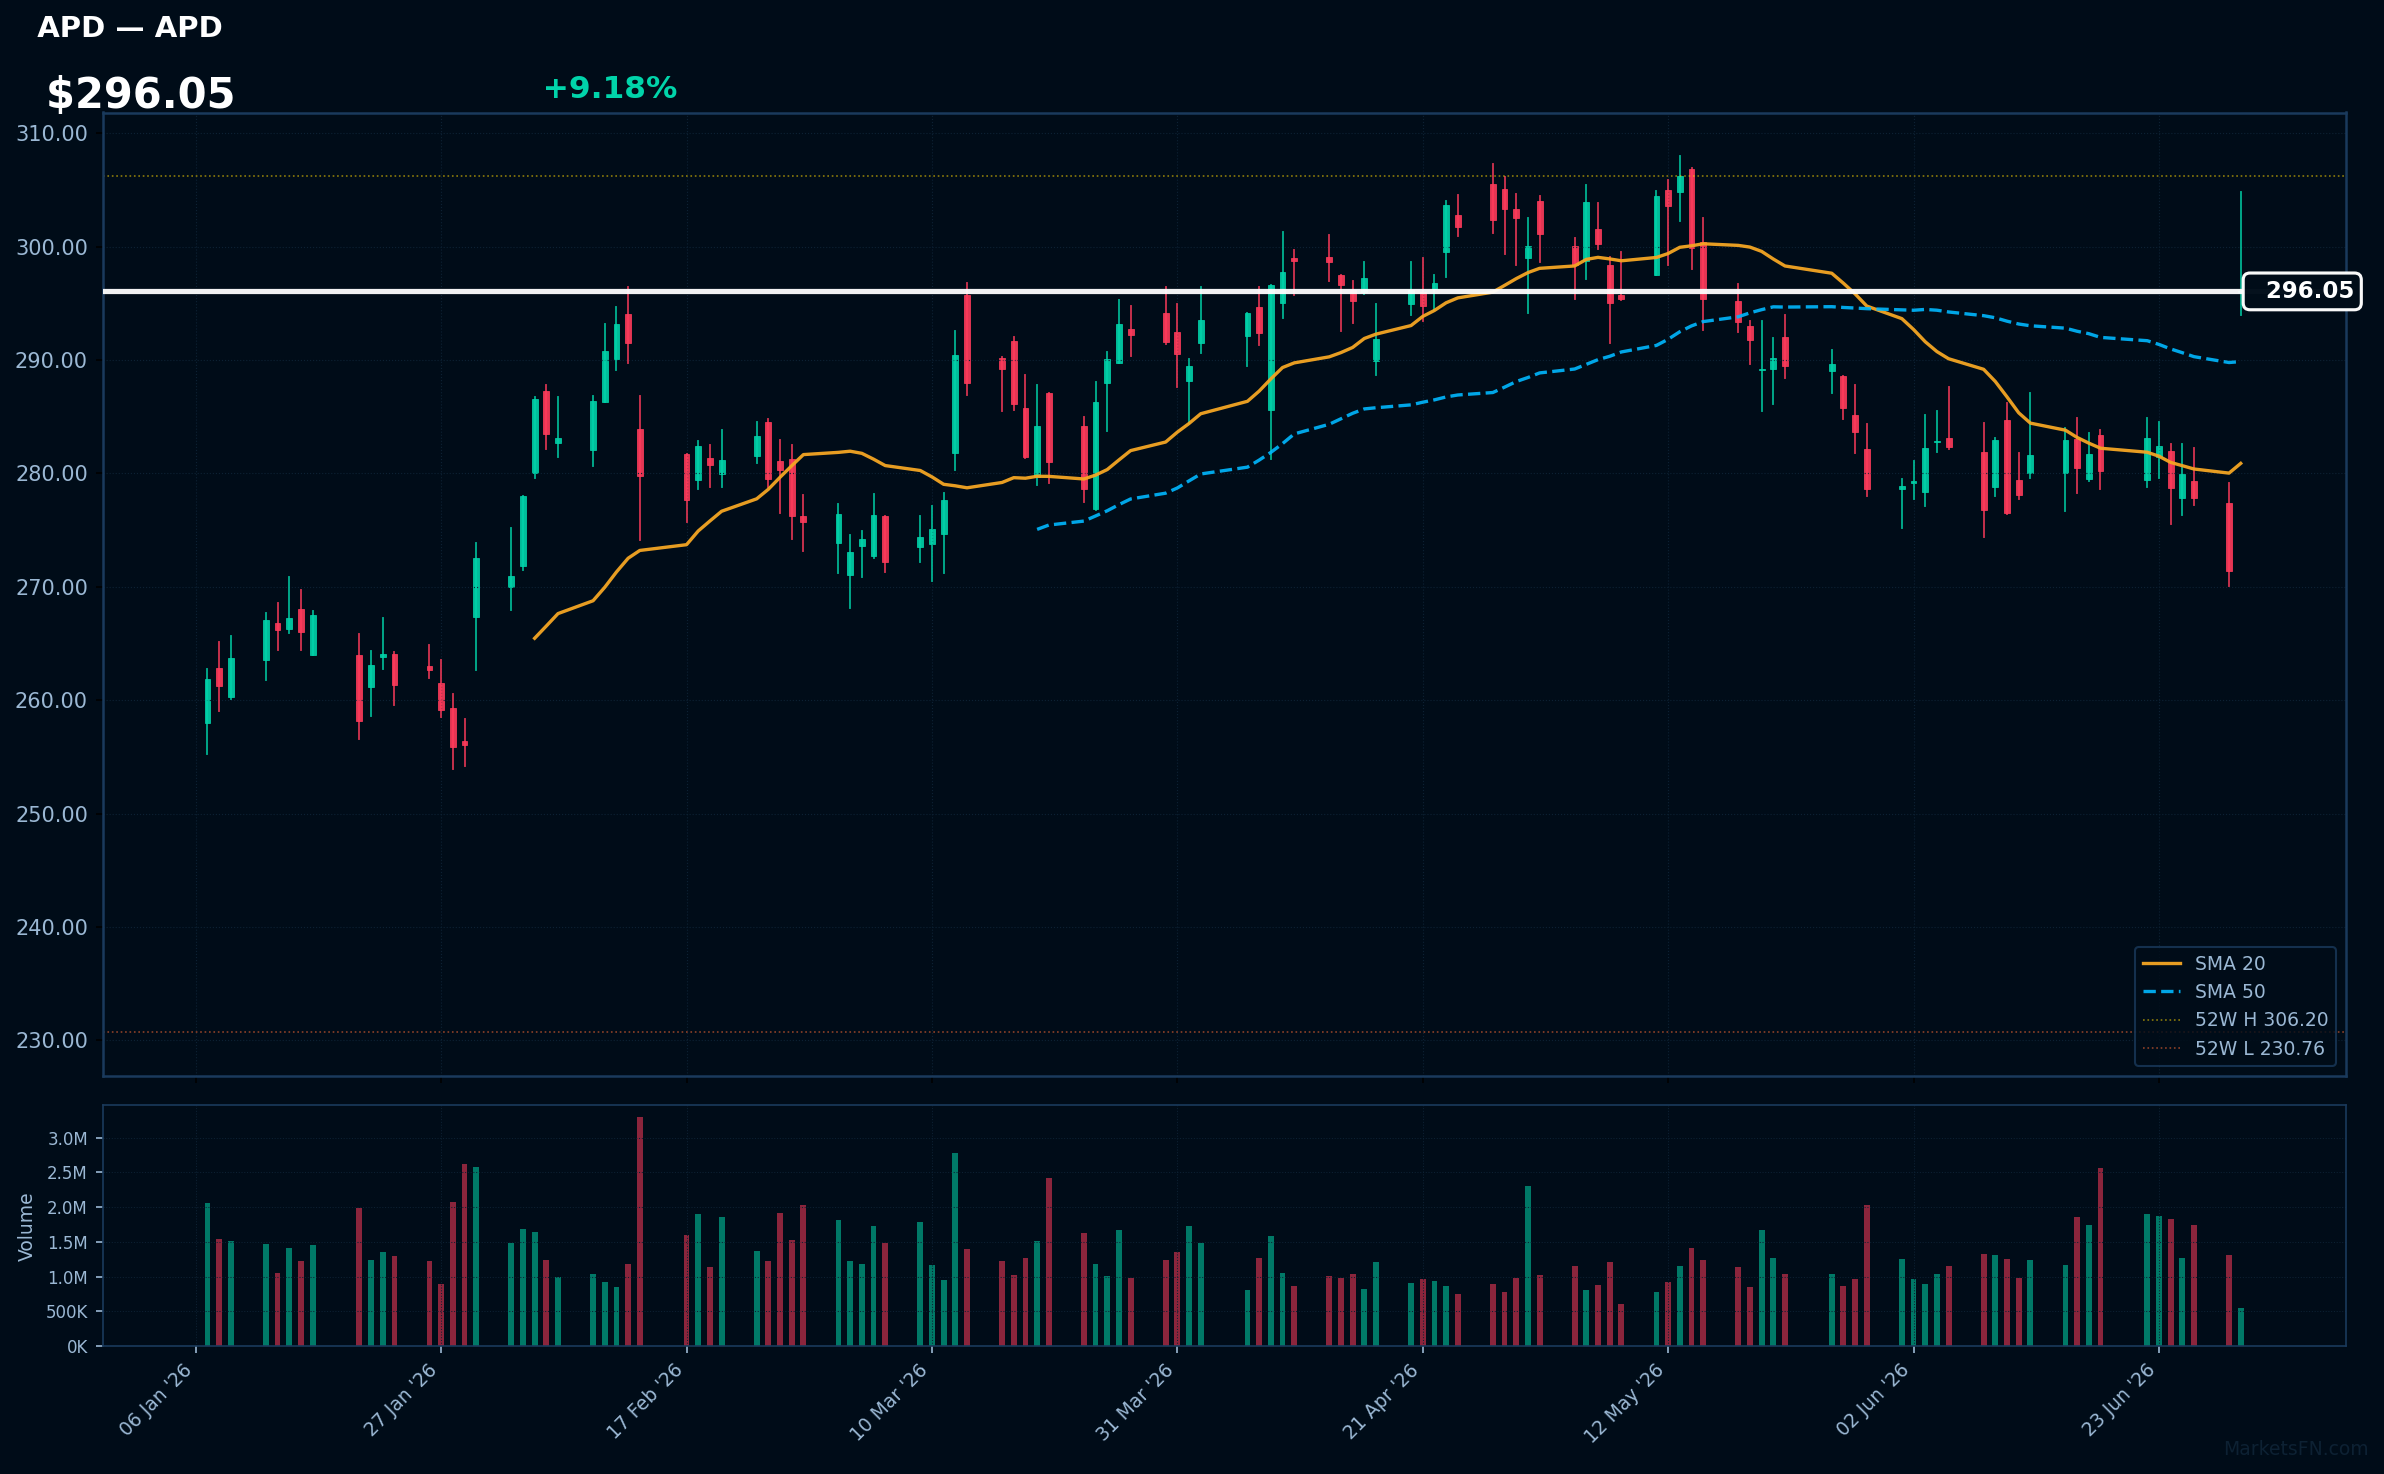2384x1474 pixels.
Task: Click the 280.00 price axis label
Action: tap(52, 473)
